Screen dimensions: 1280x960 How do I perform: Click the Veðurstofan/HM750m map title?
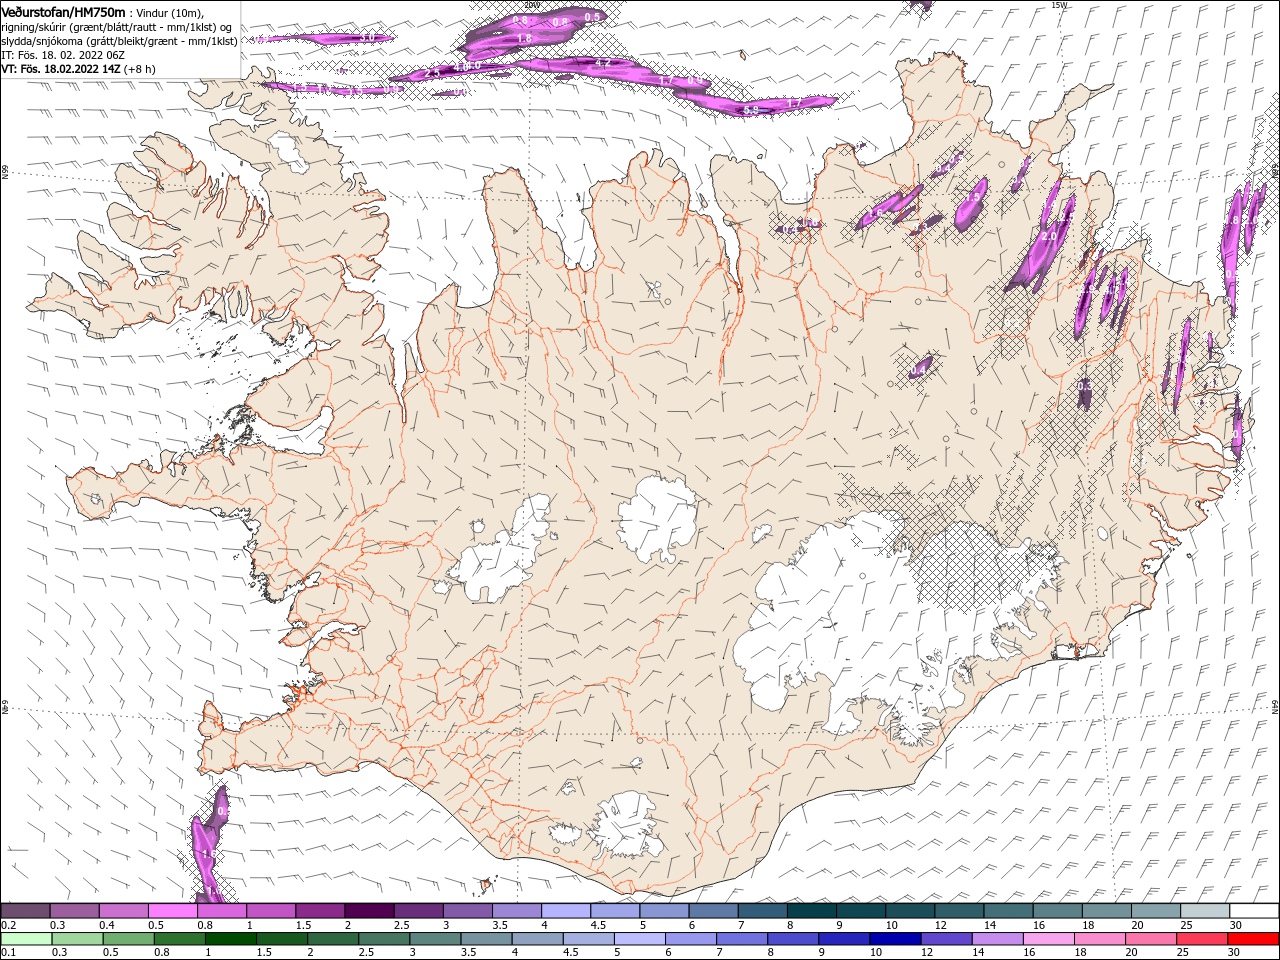[63, 11]
